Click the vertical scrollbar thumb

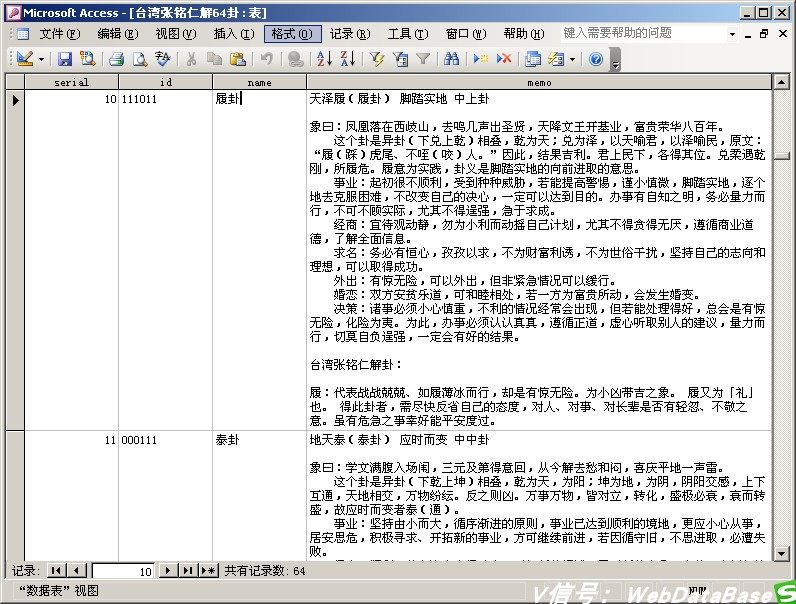coord(781,155)
